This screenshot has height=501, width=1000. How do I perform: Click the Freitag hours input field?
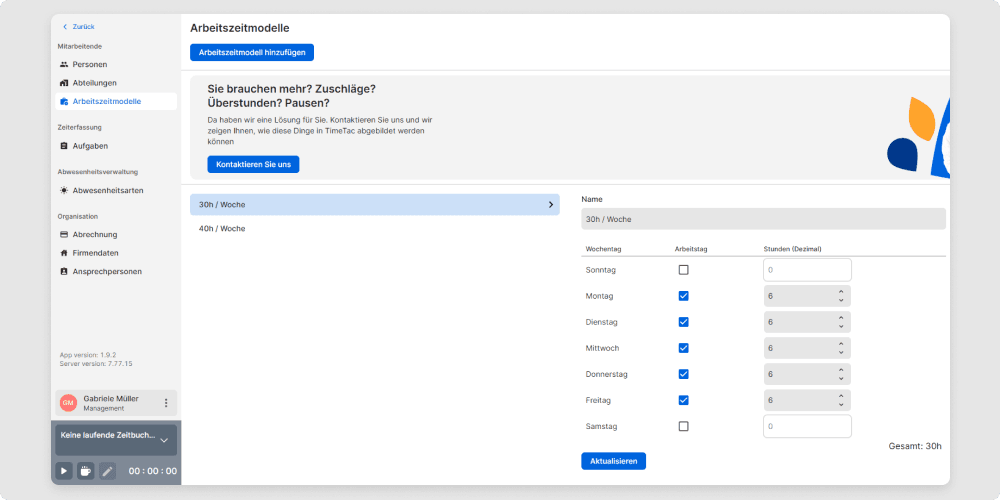pos(807,400)
